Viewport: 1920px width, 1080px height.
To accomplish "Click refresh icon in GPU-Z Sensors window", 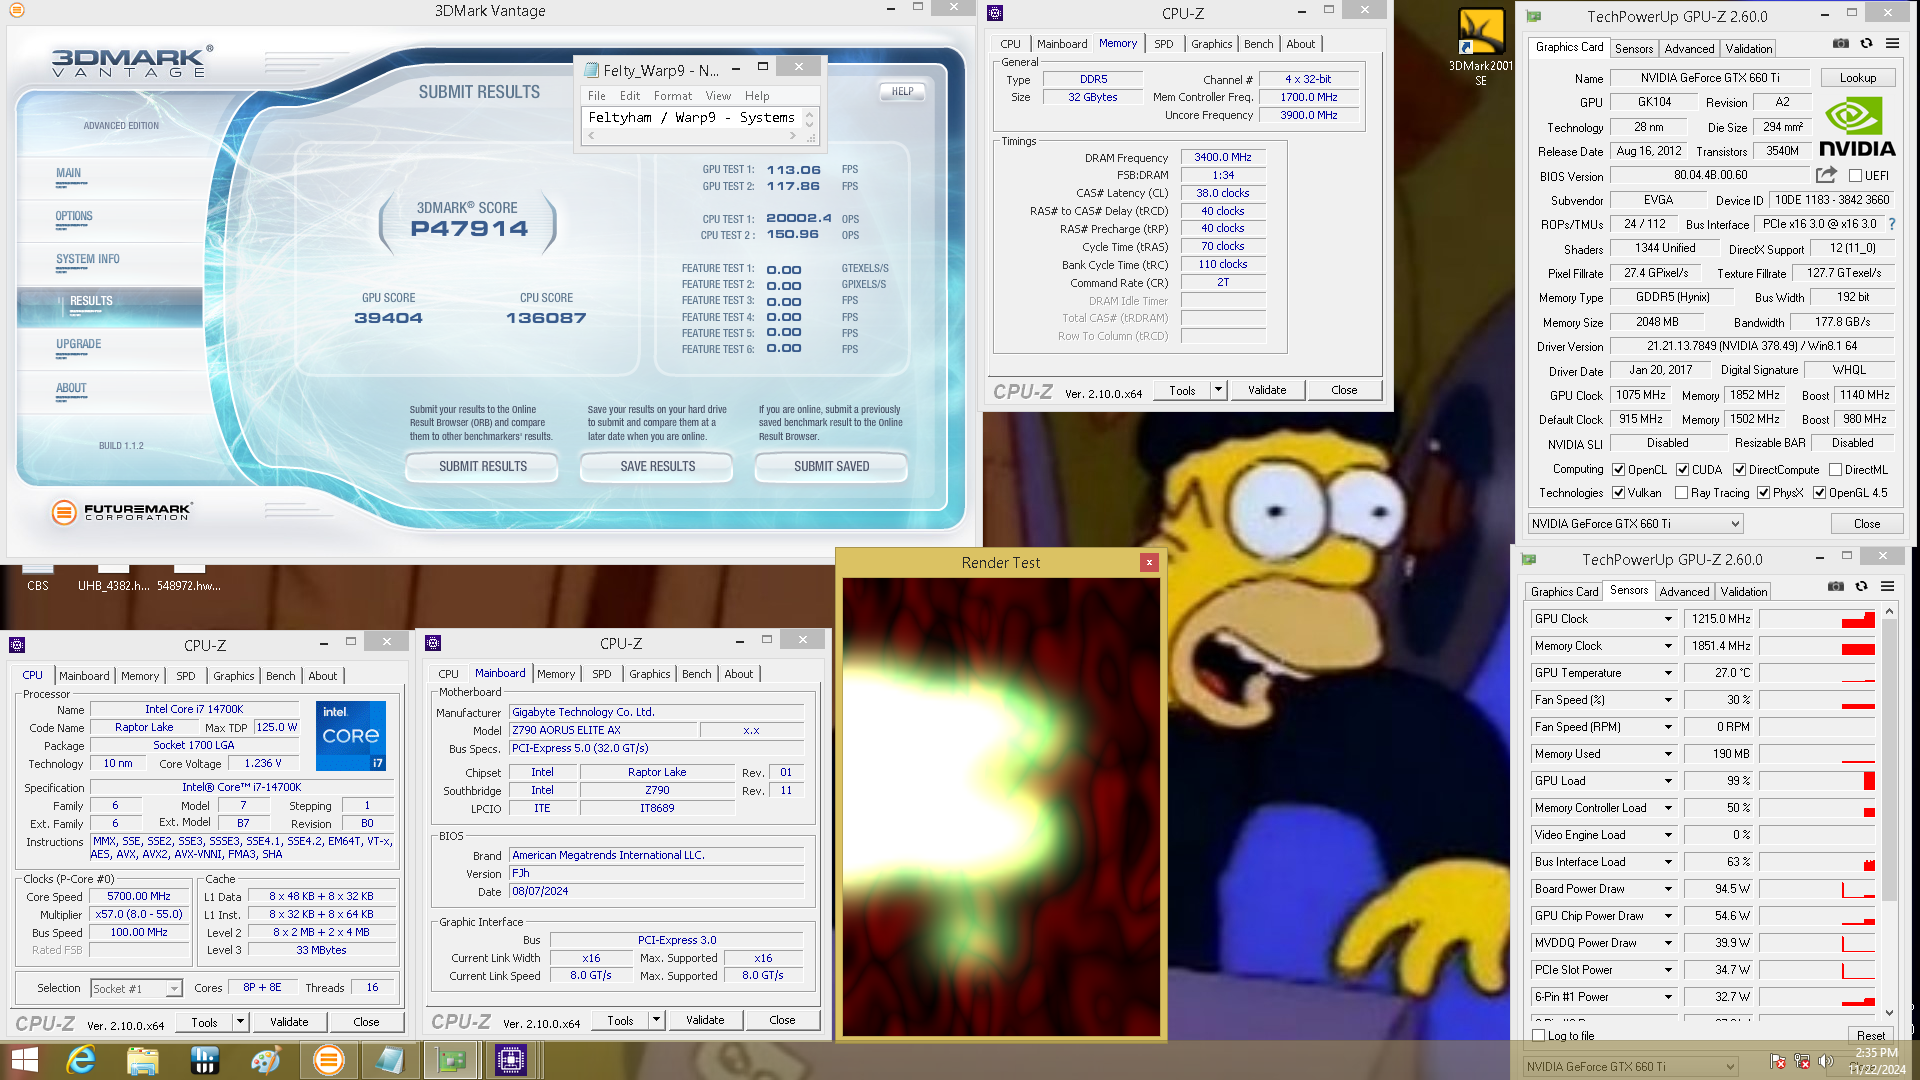I will (x=1861, y=587).
